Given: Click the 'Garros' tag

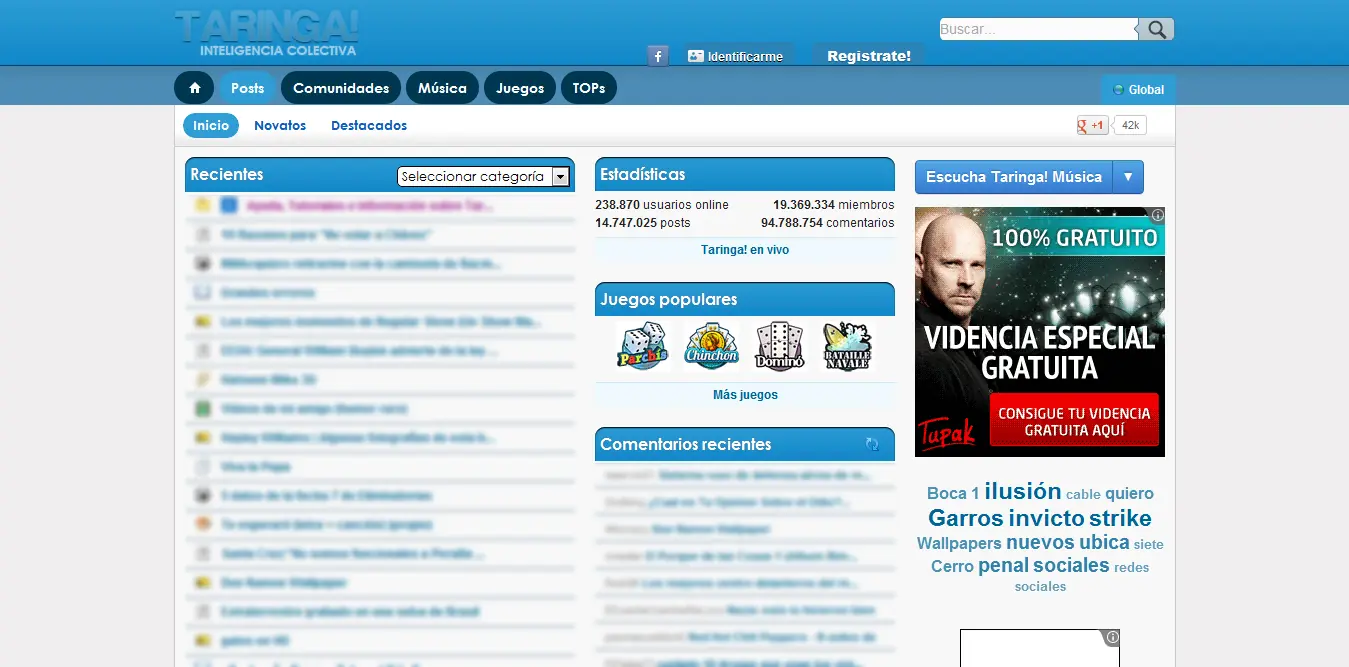Looking at the screenshot, I should pos(966,518).
